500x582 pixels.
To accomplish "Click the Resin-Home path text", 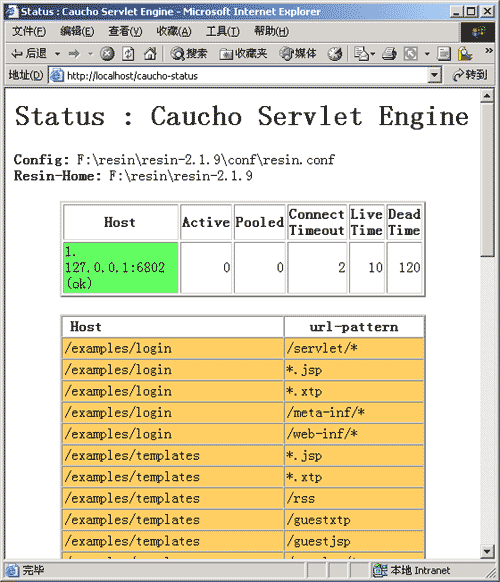I will tap(181, 176).
